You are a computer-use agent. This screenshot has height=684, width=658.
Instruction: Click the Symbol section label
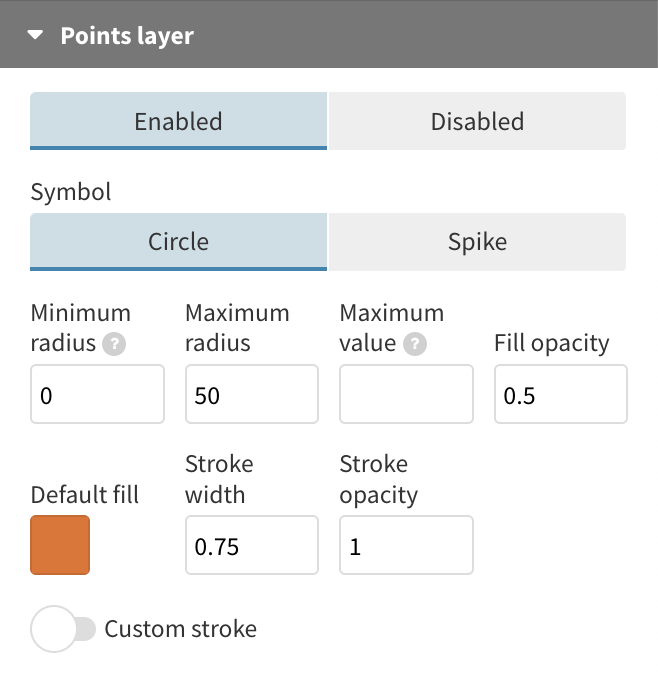coord(71,192)
